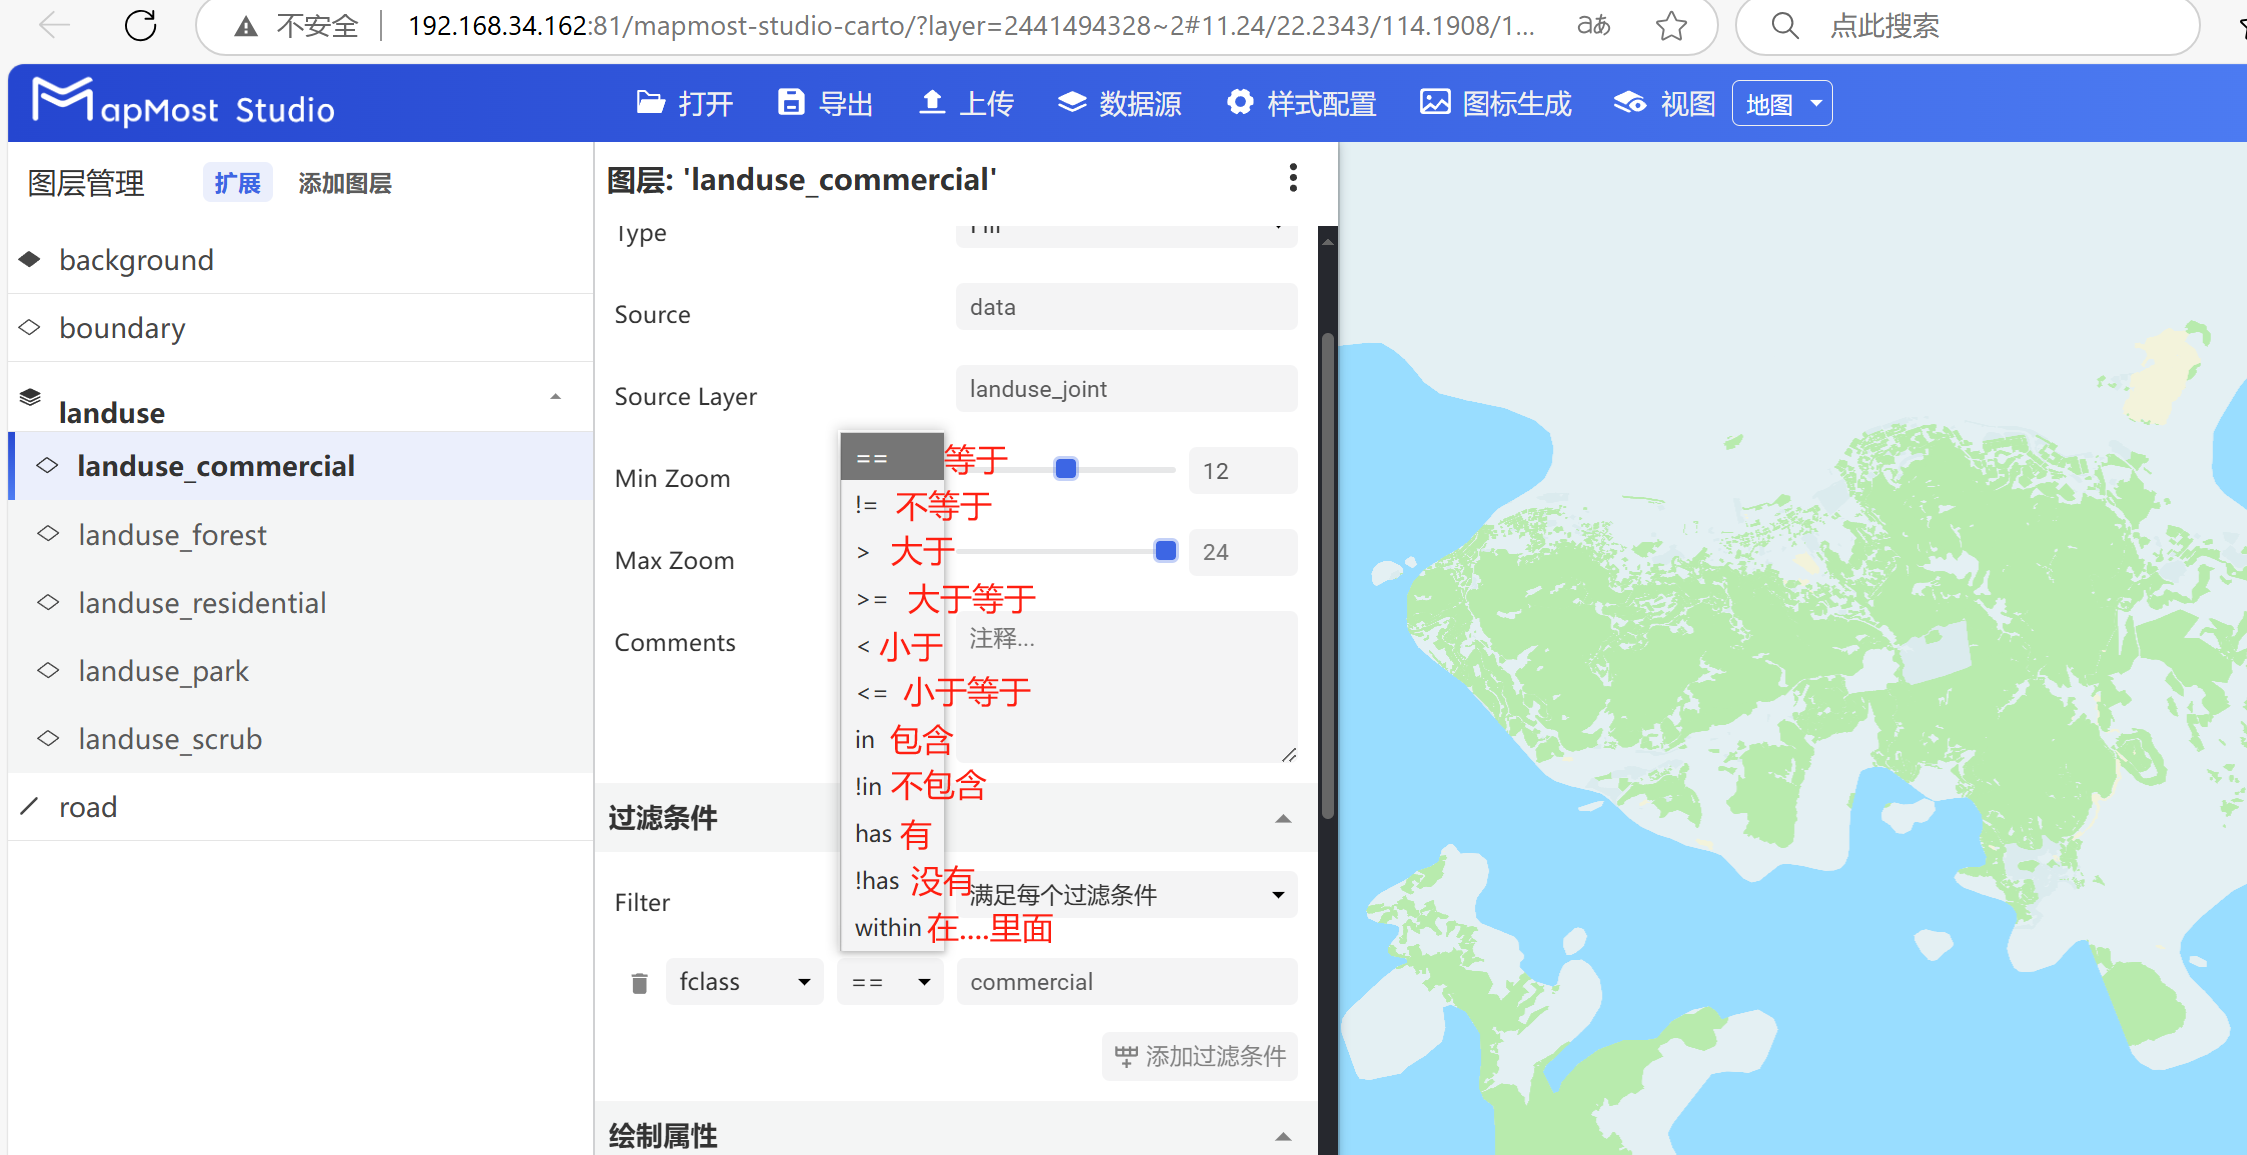Open the 视图 view panel

1661,103
